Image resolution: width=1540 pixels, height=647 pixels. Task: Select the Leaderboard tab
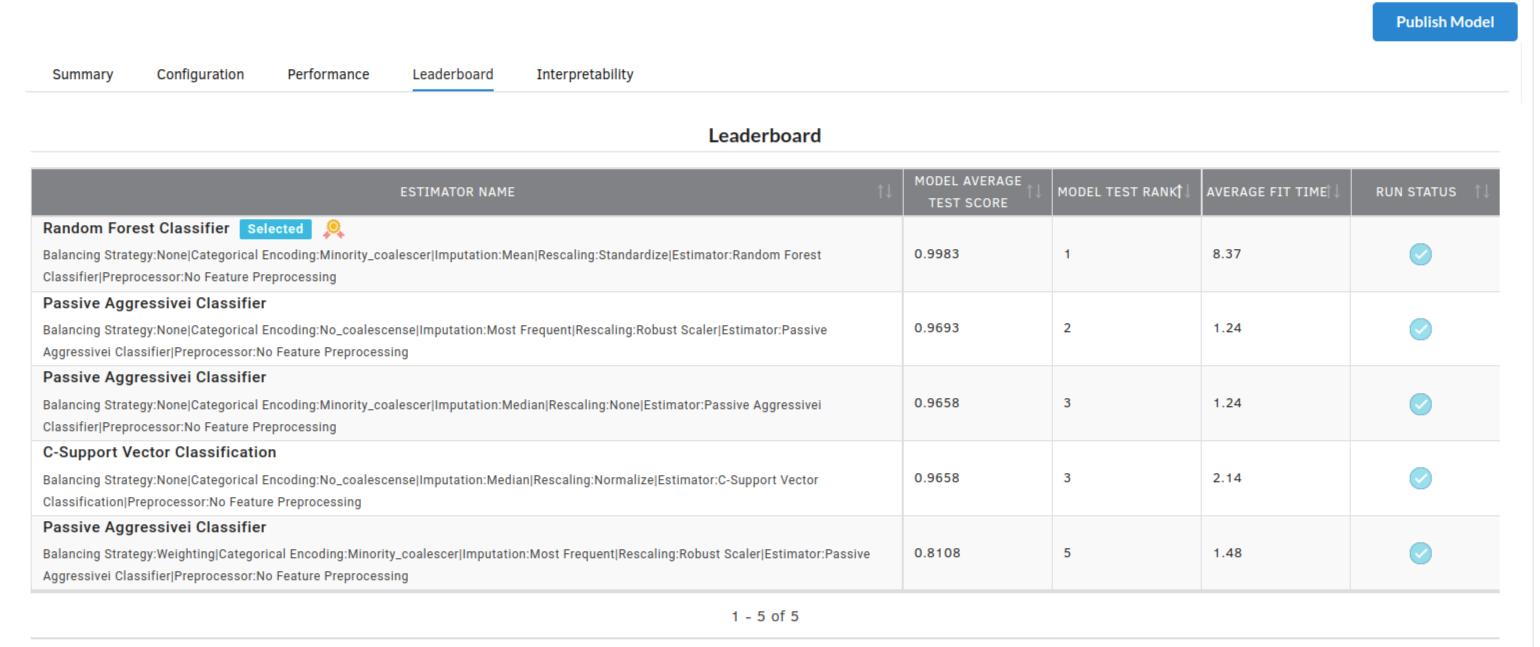[x=453, y=74]
